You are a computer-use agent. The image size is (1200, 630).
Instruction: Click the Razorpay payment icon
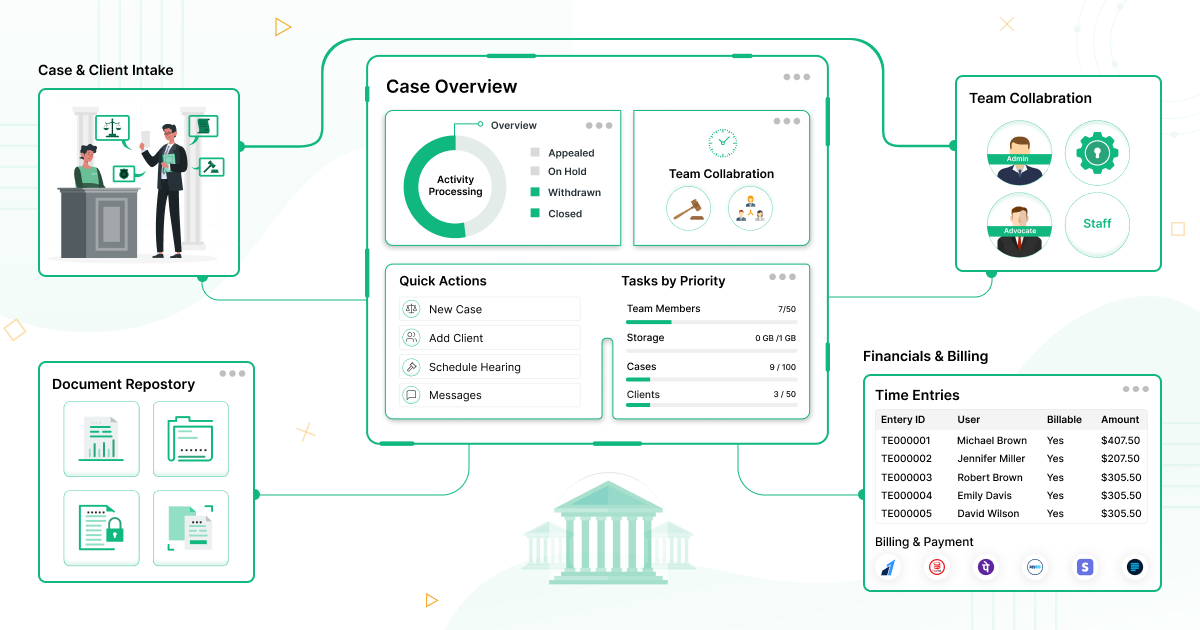pyautogui.click(x=889, y=567)
